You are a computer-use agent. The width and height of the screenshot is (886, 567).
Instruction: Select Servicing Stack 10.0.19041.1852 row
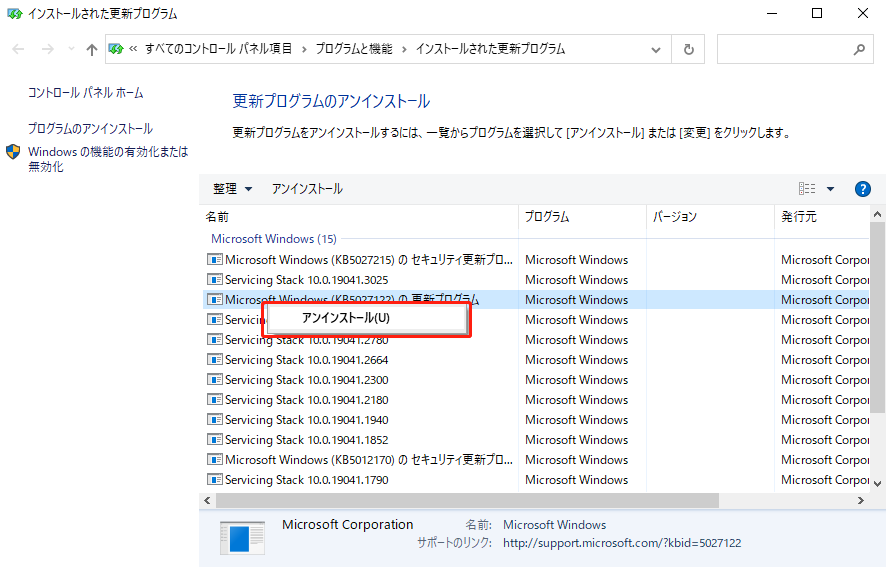536,440
